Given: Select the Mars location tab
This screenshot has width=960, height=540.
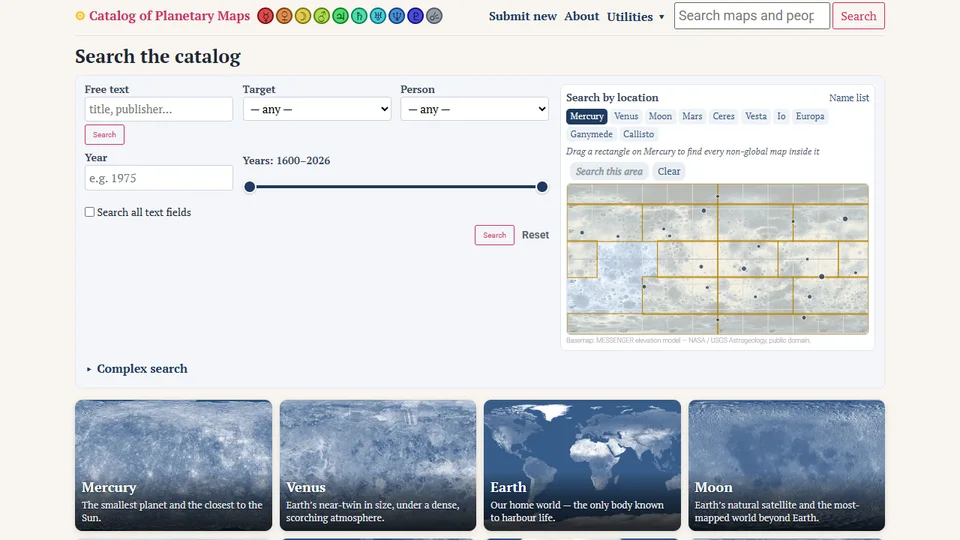Looking at the screenshot, I should pos(692,116).
